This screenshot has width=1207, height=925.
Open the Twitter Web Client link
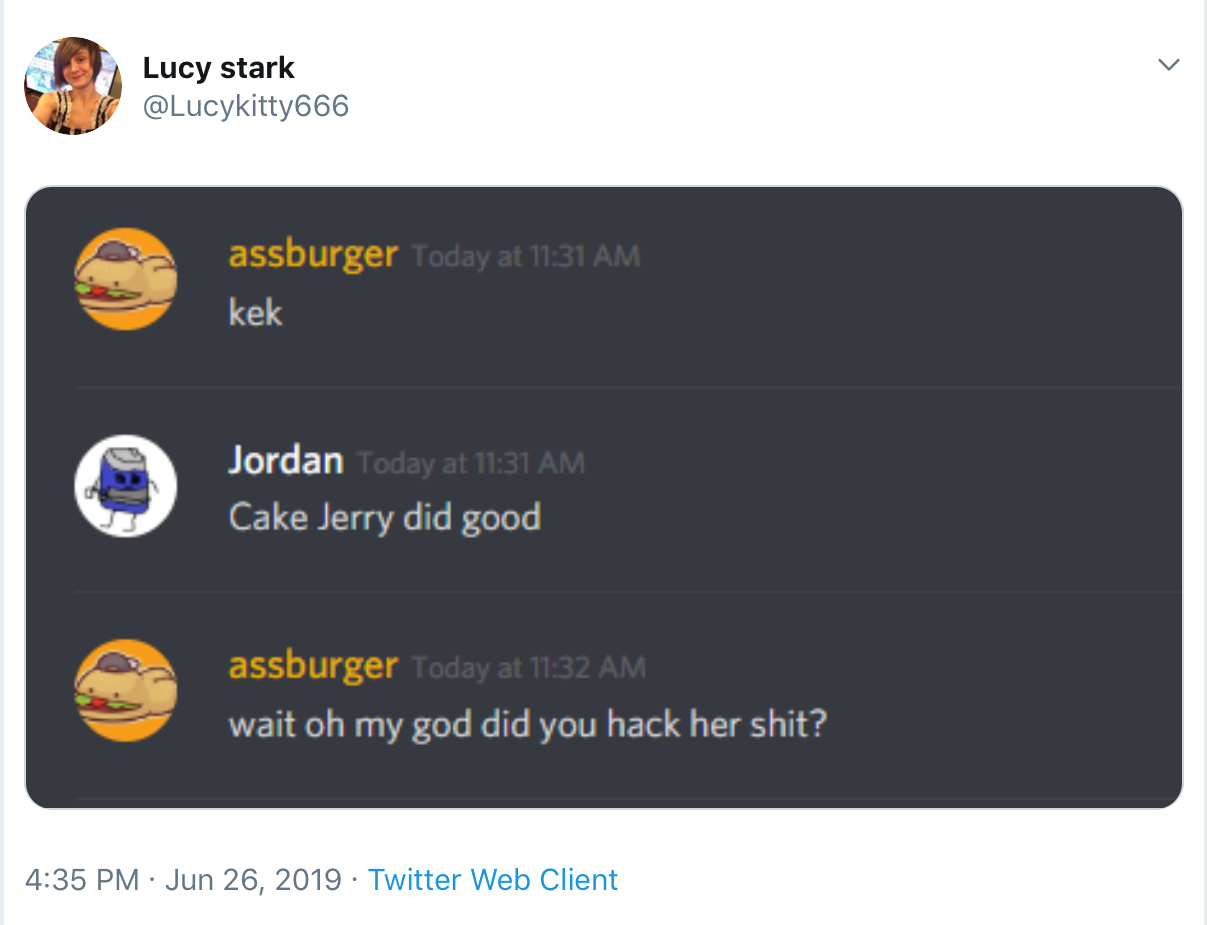[x=493, y=880]
